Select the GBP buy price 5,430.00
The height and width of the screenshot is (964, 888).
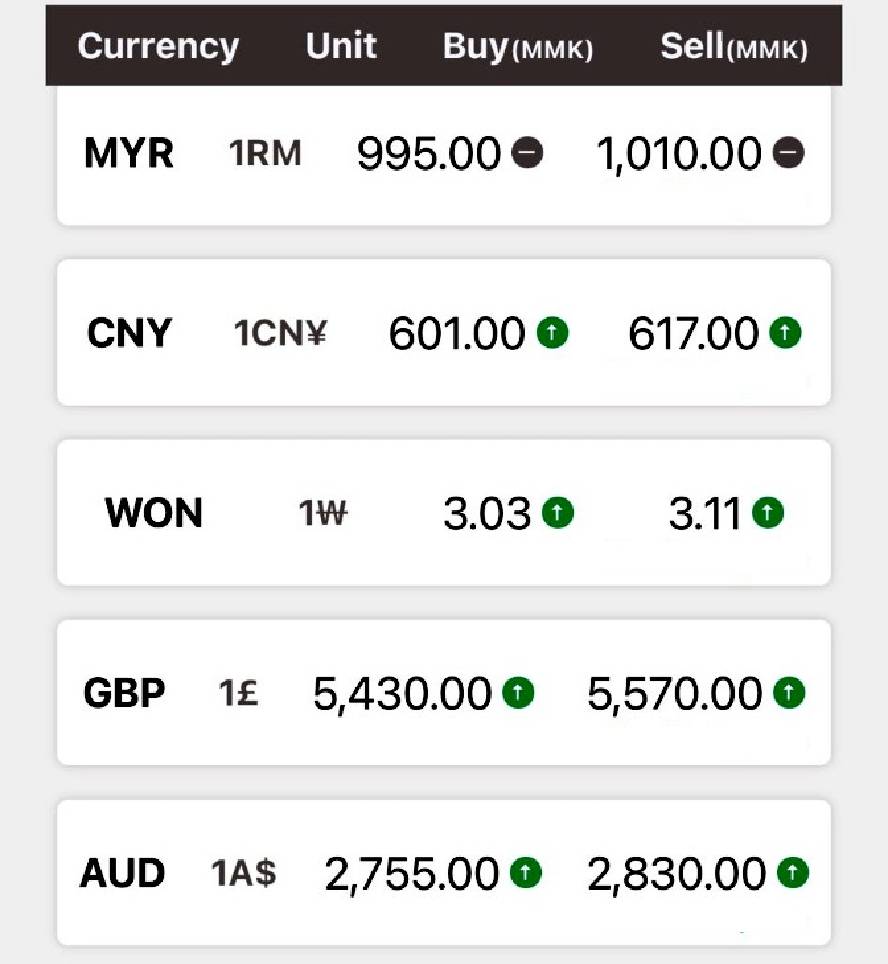tap(402, 693)
